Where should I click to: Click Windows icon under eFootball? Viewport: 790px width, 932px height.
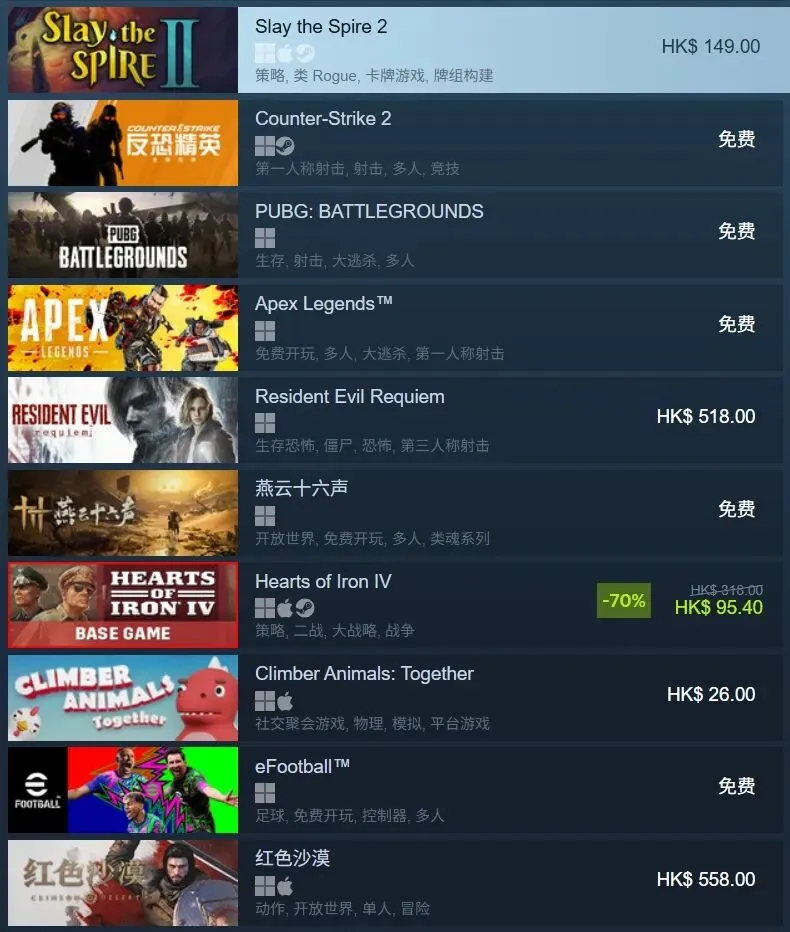(x=265, y=793)
